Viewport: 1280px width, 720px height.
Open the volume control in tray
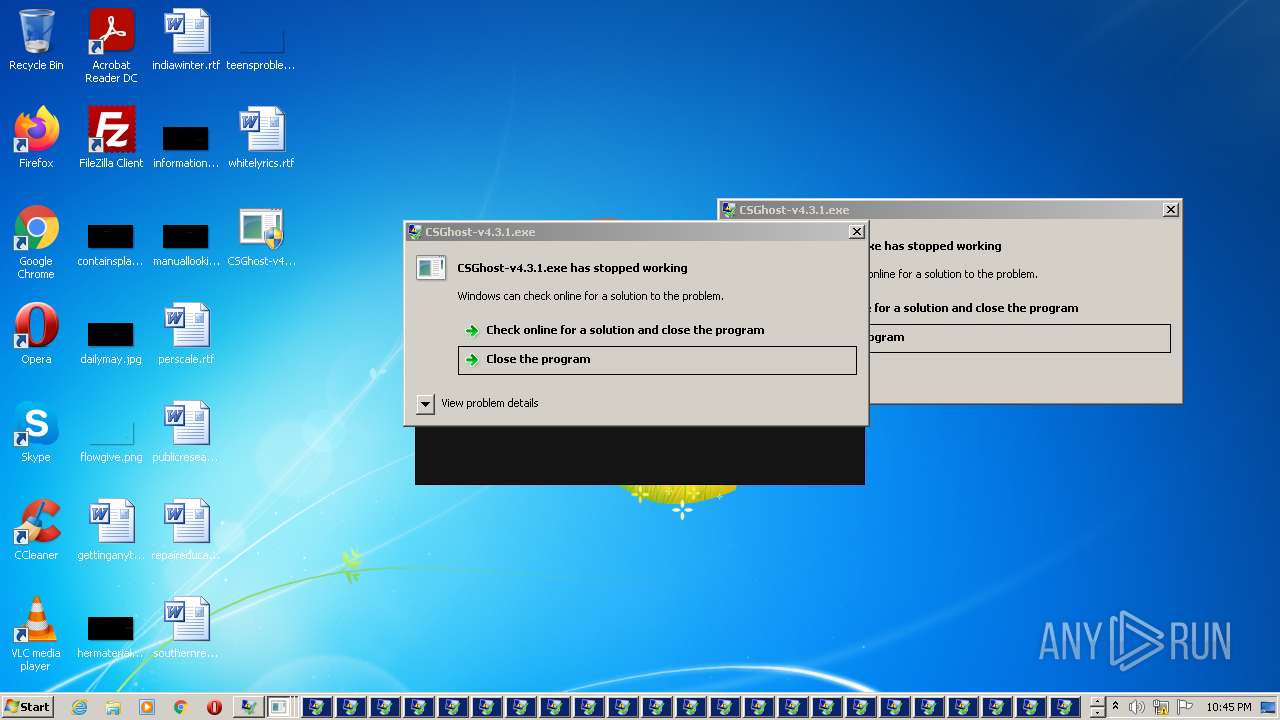point(1137,707)
